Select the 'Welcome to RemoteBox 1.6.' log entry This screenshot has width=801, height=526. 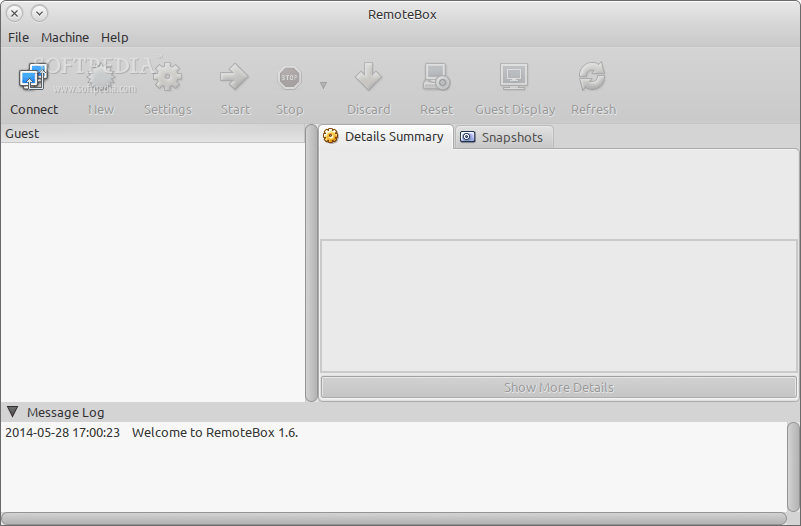click(215, 433)
